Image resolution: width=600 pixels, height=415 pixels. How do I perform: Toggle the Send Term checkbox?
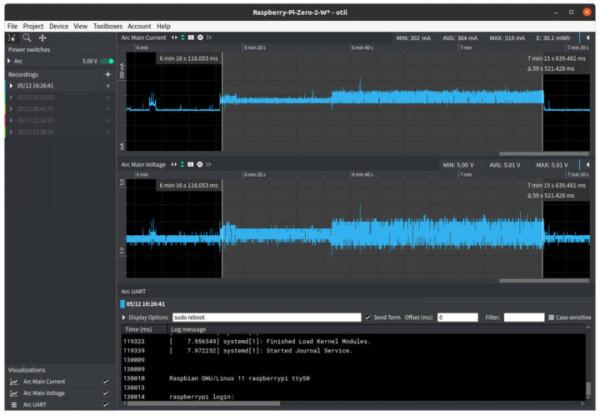pos(368,317)
